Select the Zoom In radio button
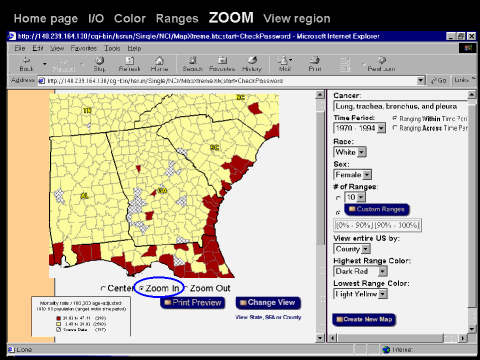The width and height of the screenshot is (480, 360). point(142,288)
